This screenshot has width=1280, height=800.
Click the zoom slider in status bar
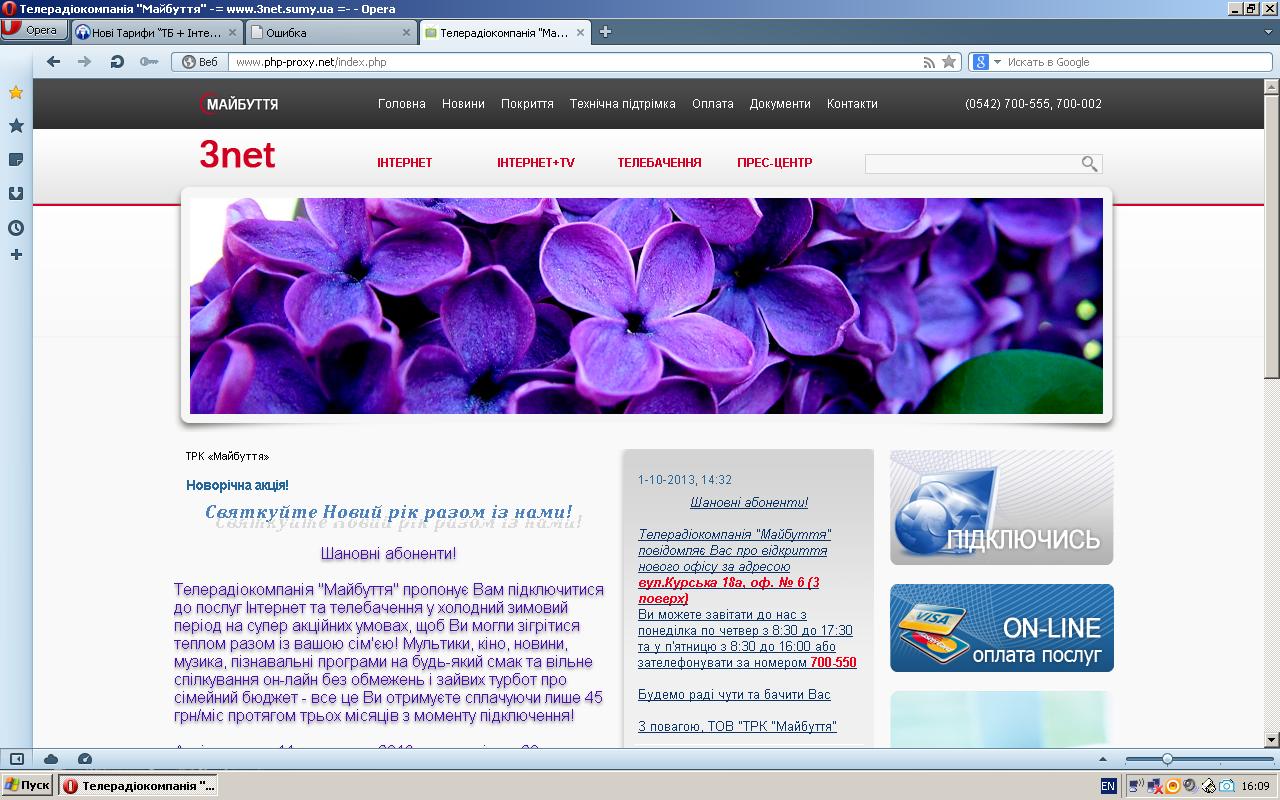coord(1167,759)
